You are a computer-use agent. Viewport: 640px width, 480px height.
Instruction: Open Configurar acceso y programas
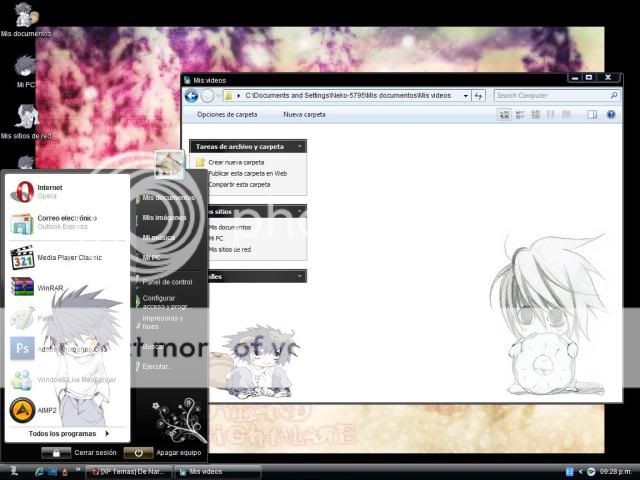(165, 302)
